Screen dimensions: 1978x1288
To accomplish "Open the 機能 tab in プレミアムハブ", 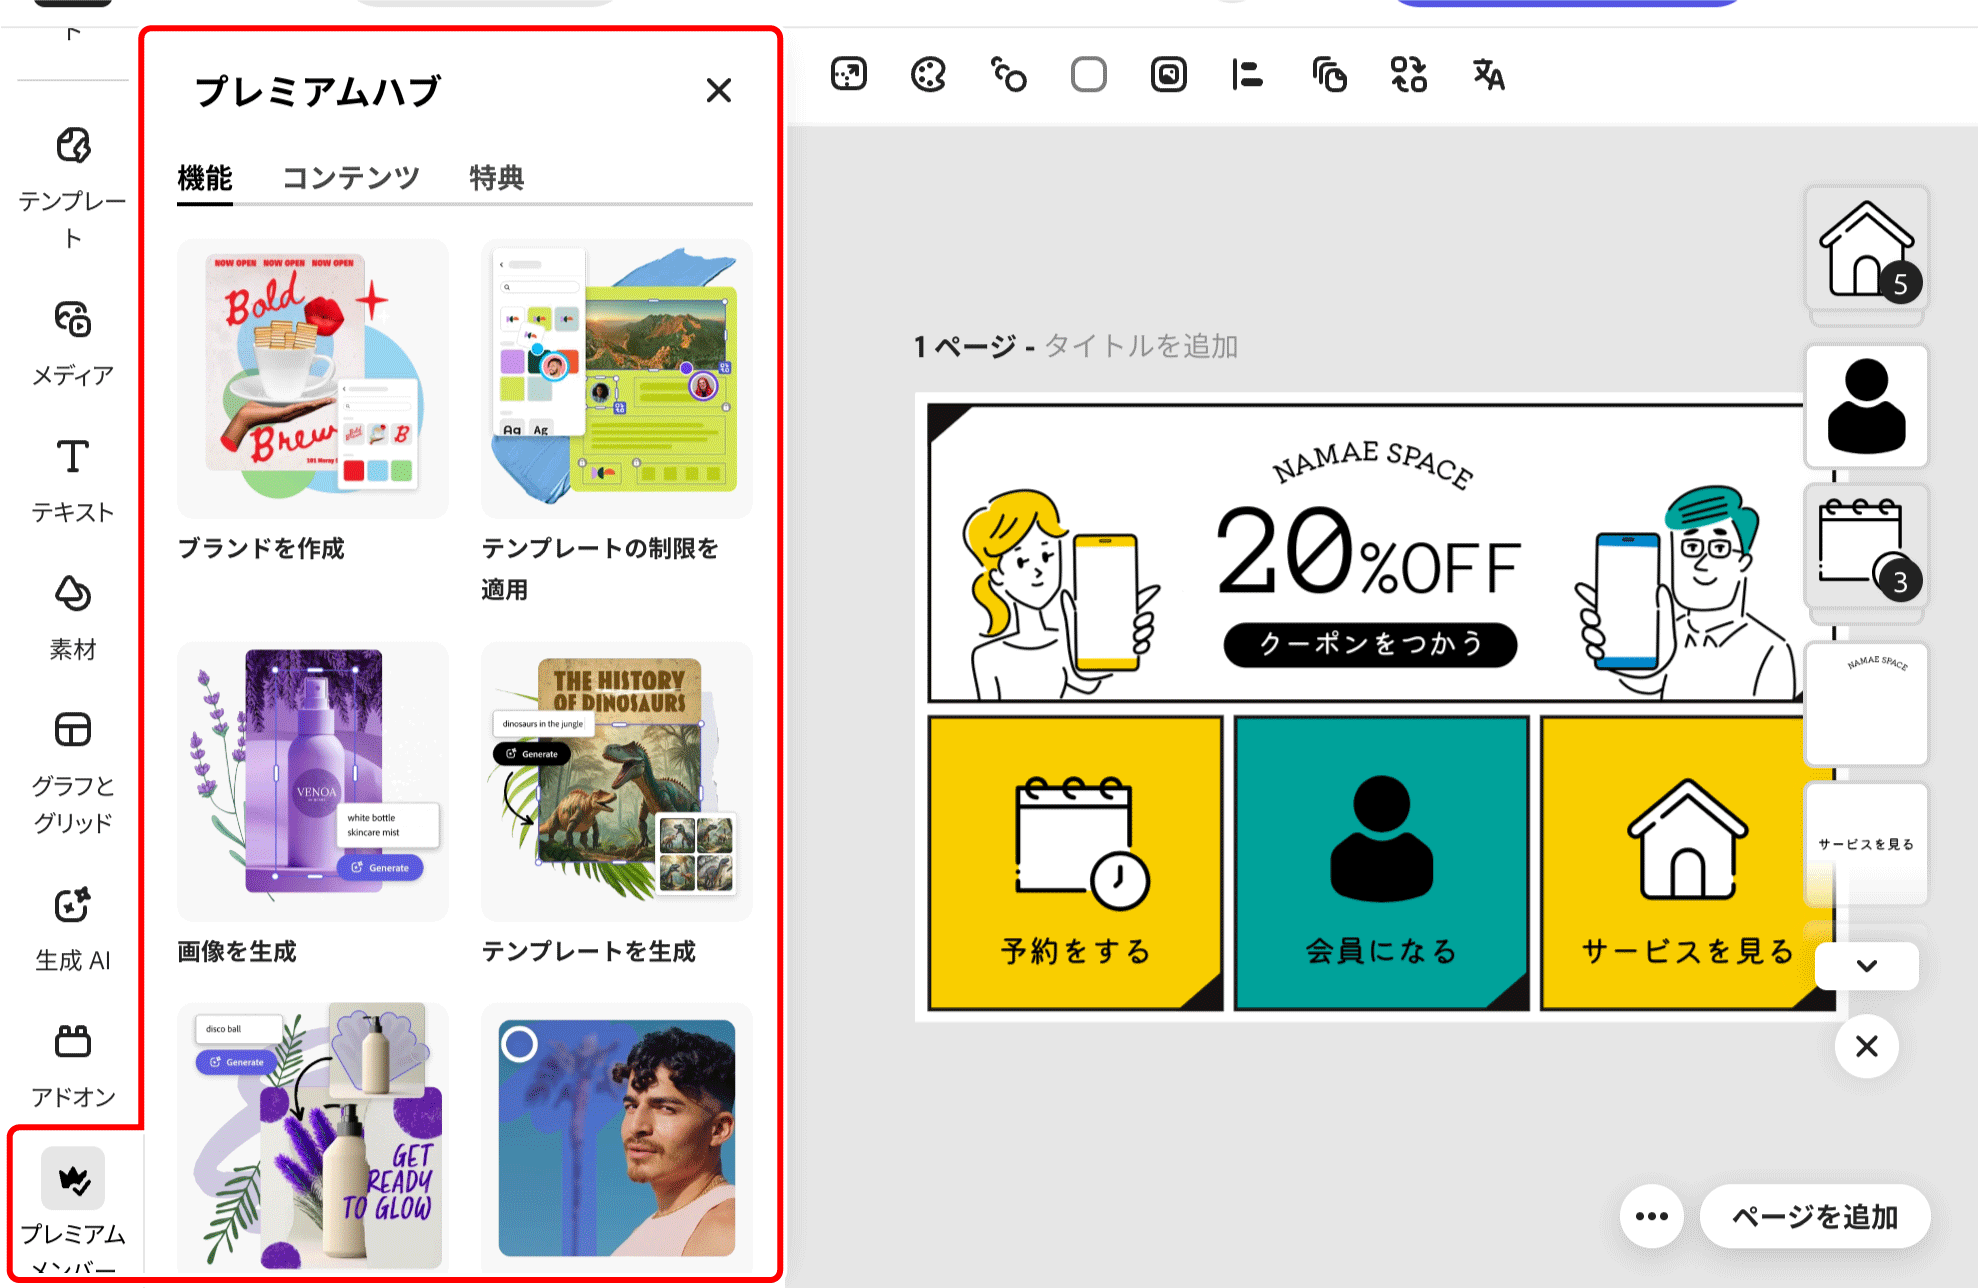I will coord(205,177).
